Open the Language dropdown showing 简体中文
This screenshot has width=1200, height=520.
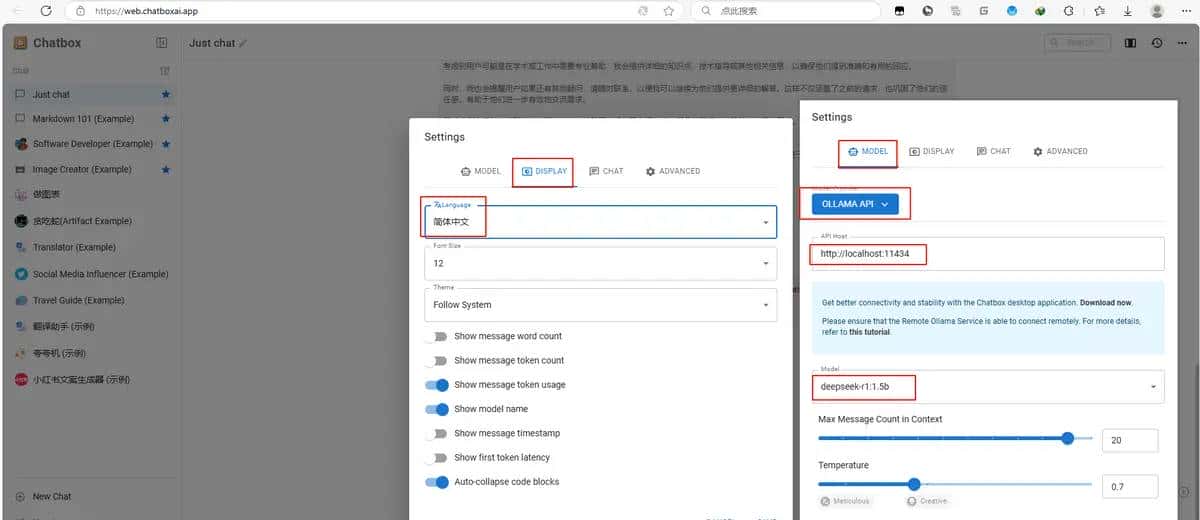(x=600, y=221)
